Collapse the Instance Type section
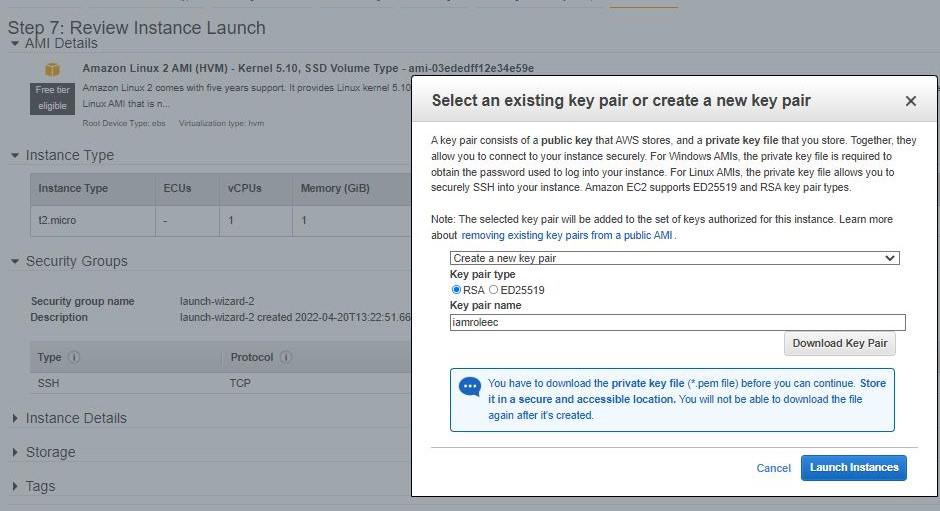 pyautogui.click(x=15, y=155)
